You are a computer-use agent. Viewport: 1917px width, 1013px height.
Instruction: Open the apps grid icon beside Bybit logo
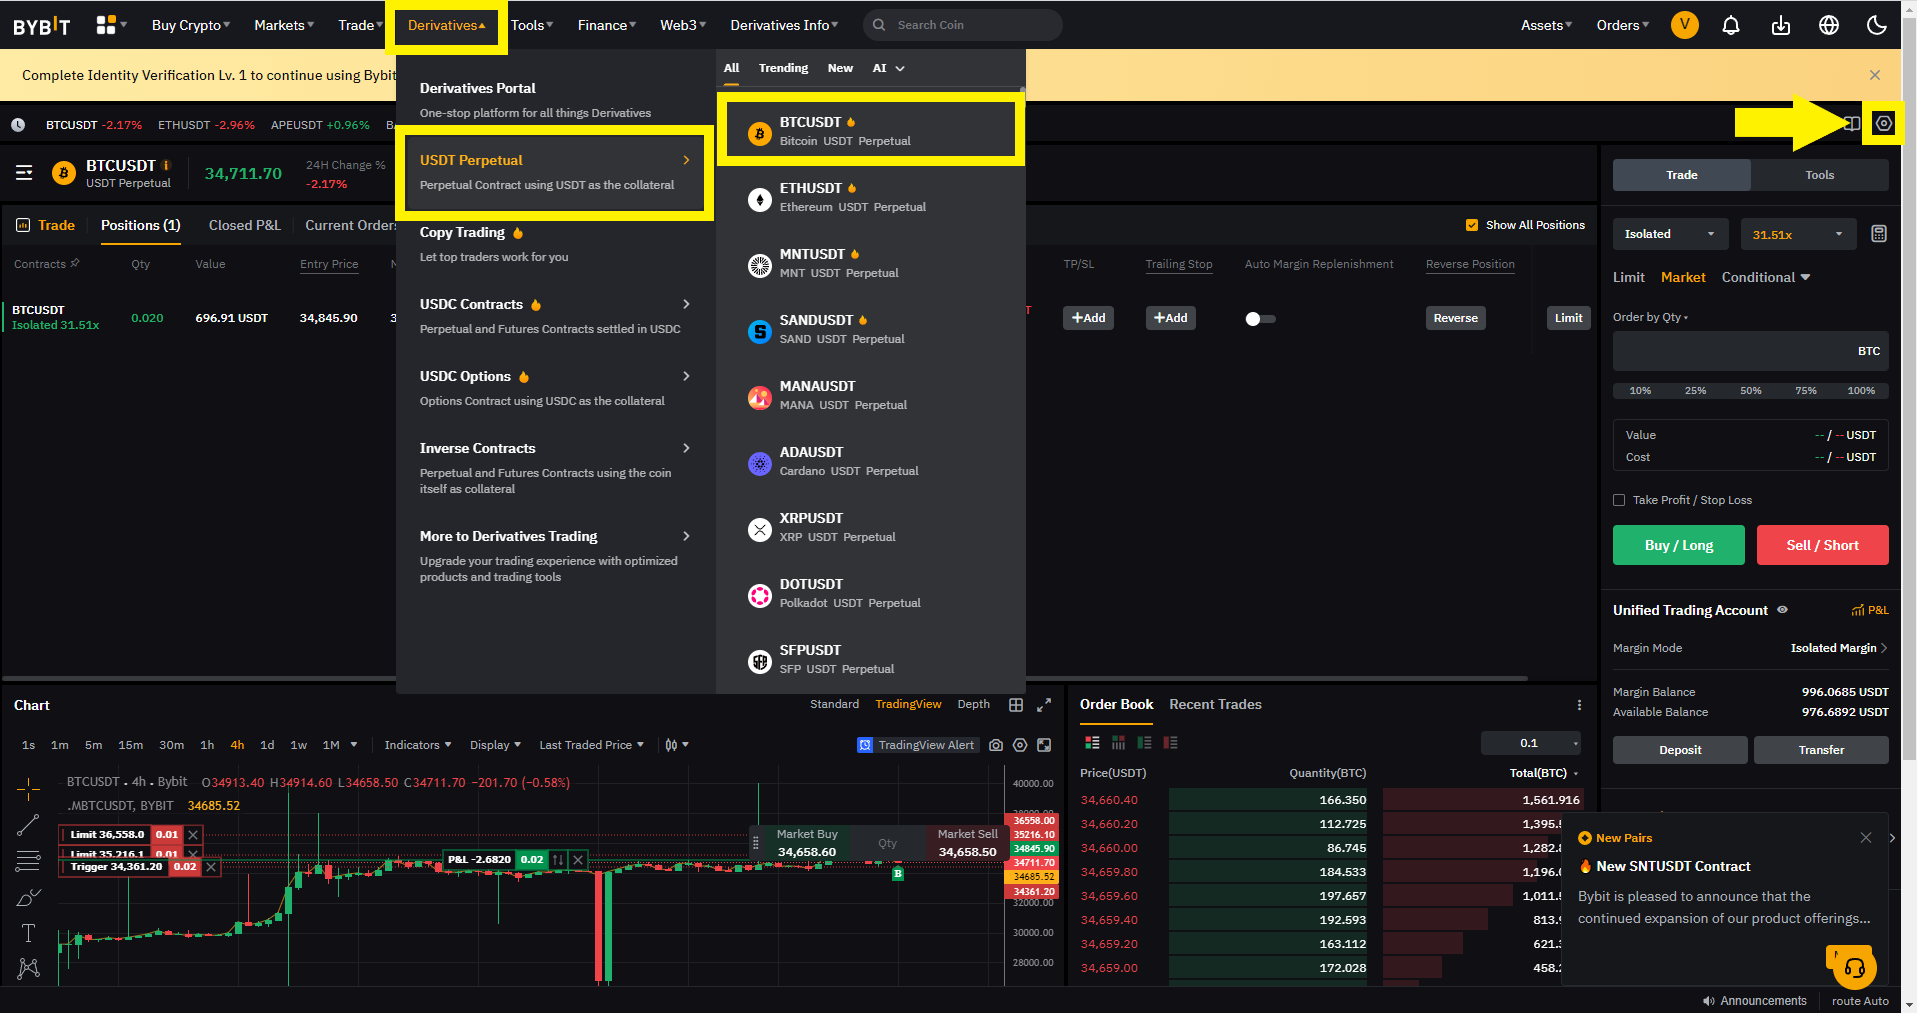tap(106, 25)
